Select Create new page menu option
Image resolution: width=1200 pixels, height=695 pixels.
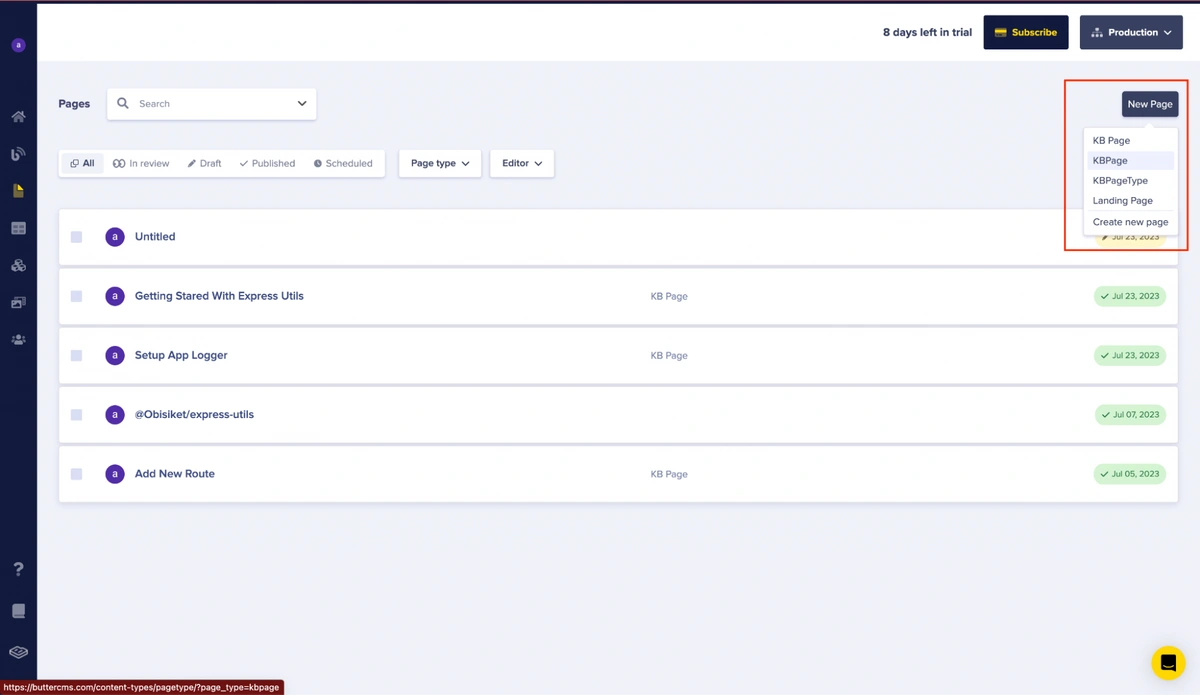(x=1130, y=222)
